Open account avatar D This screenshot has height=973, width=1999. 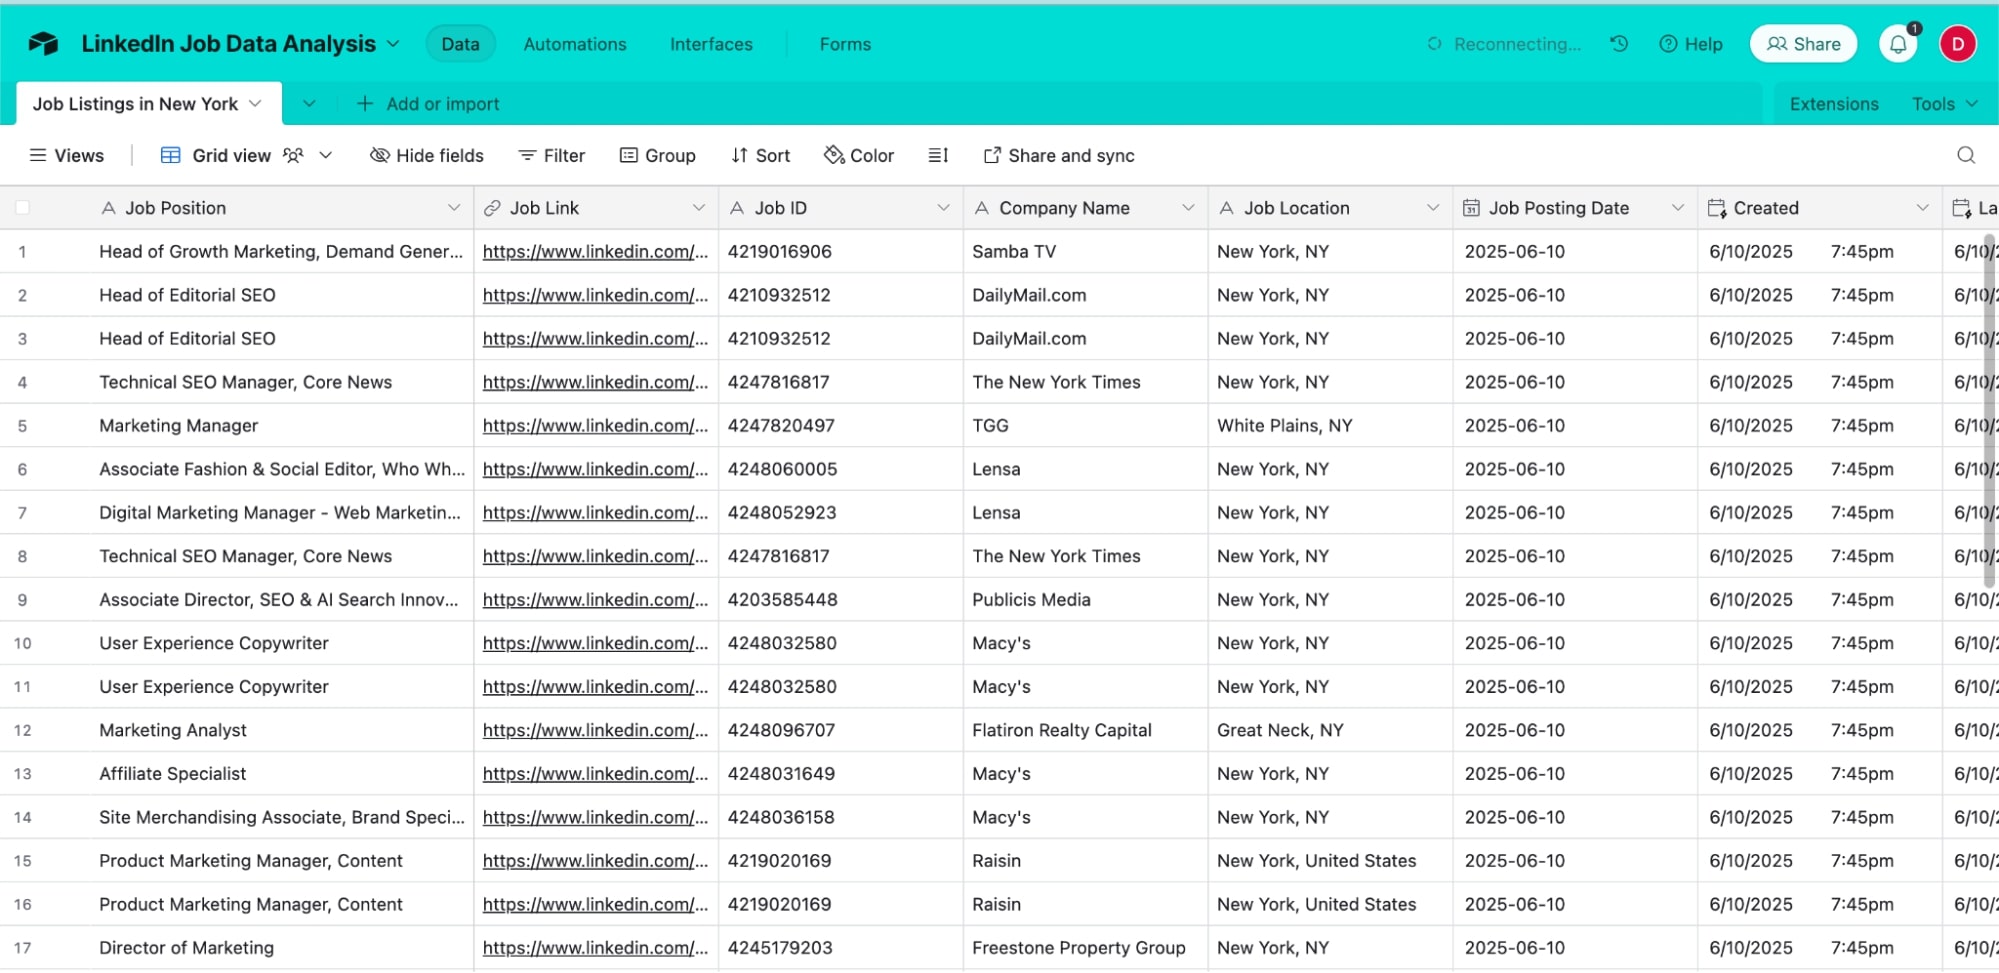click(1958, 44)
